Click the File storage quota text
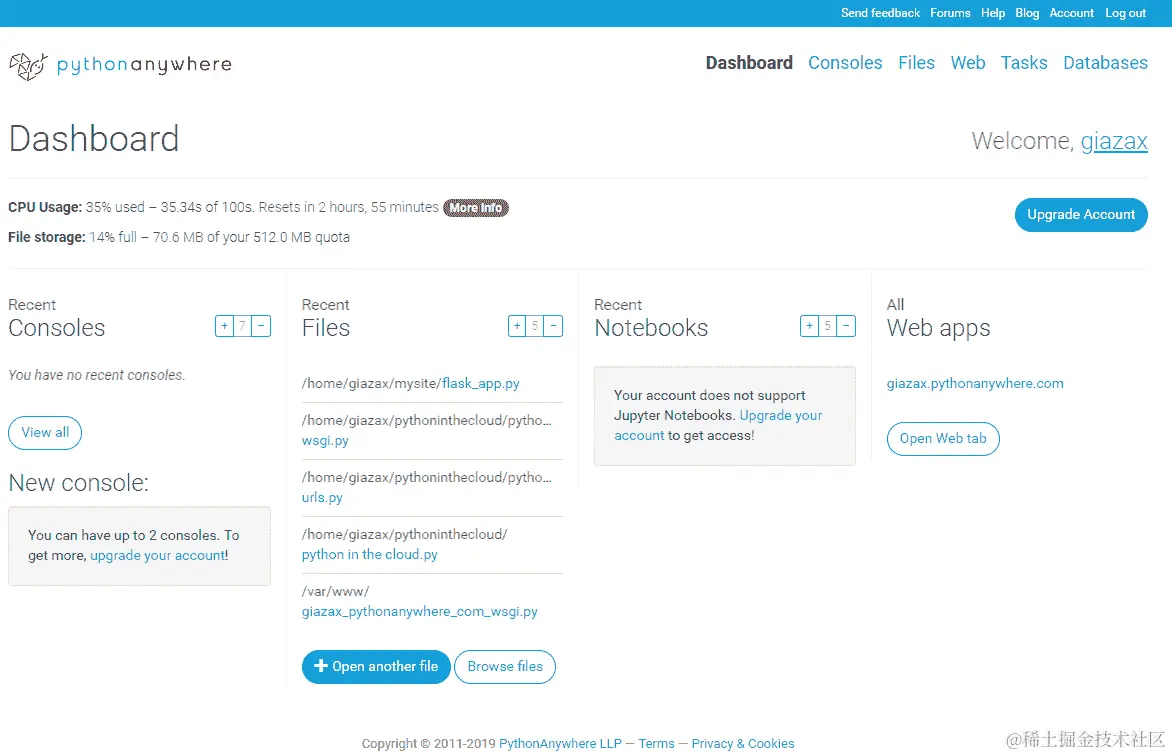Screen dimensions: 1172x756 coord(179,237)
